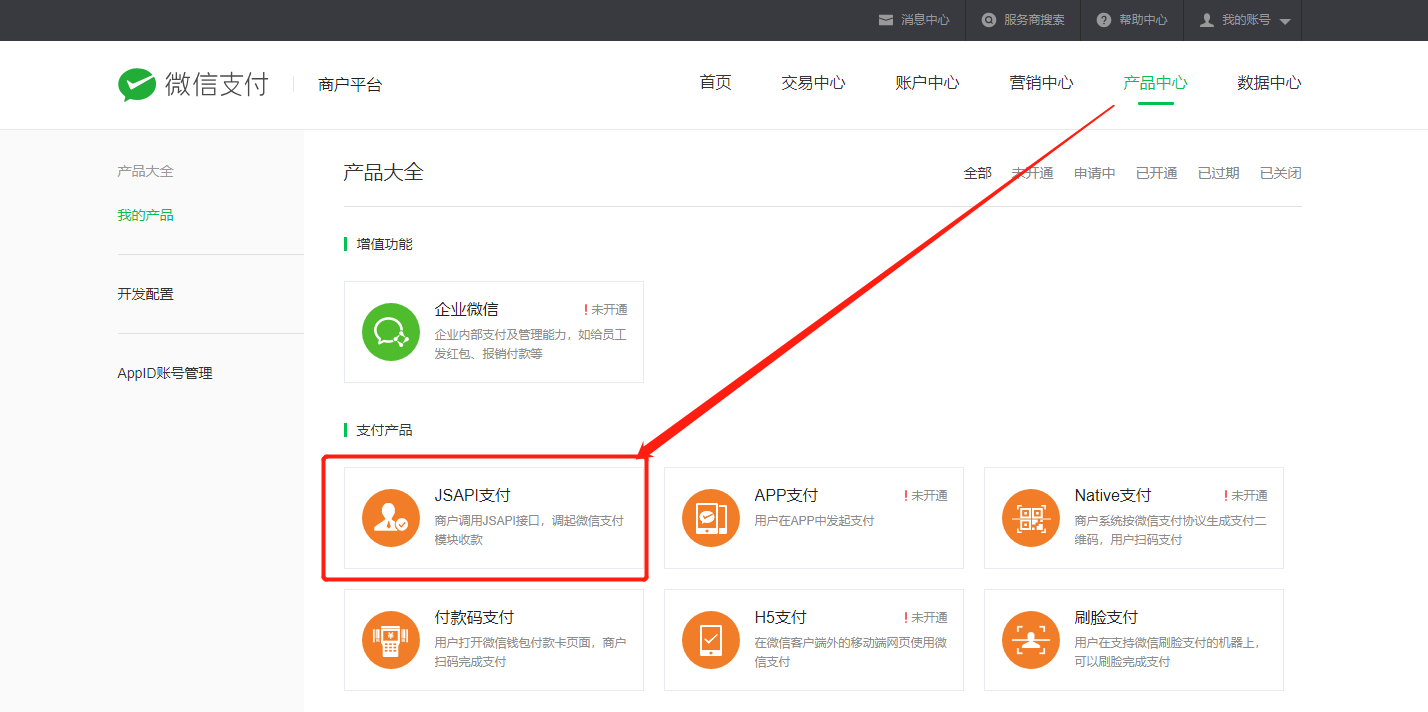Click 未开通 status on APP支付 card

pos(926,496)
